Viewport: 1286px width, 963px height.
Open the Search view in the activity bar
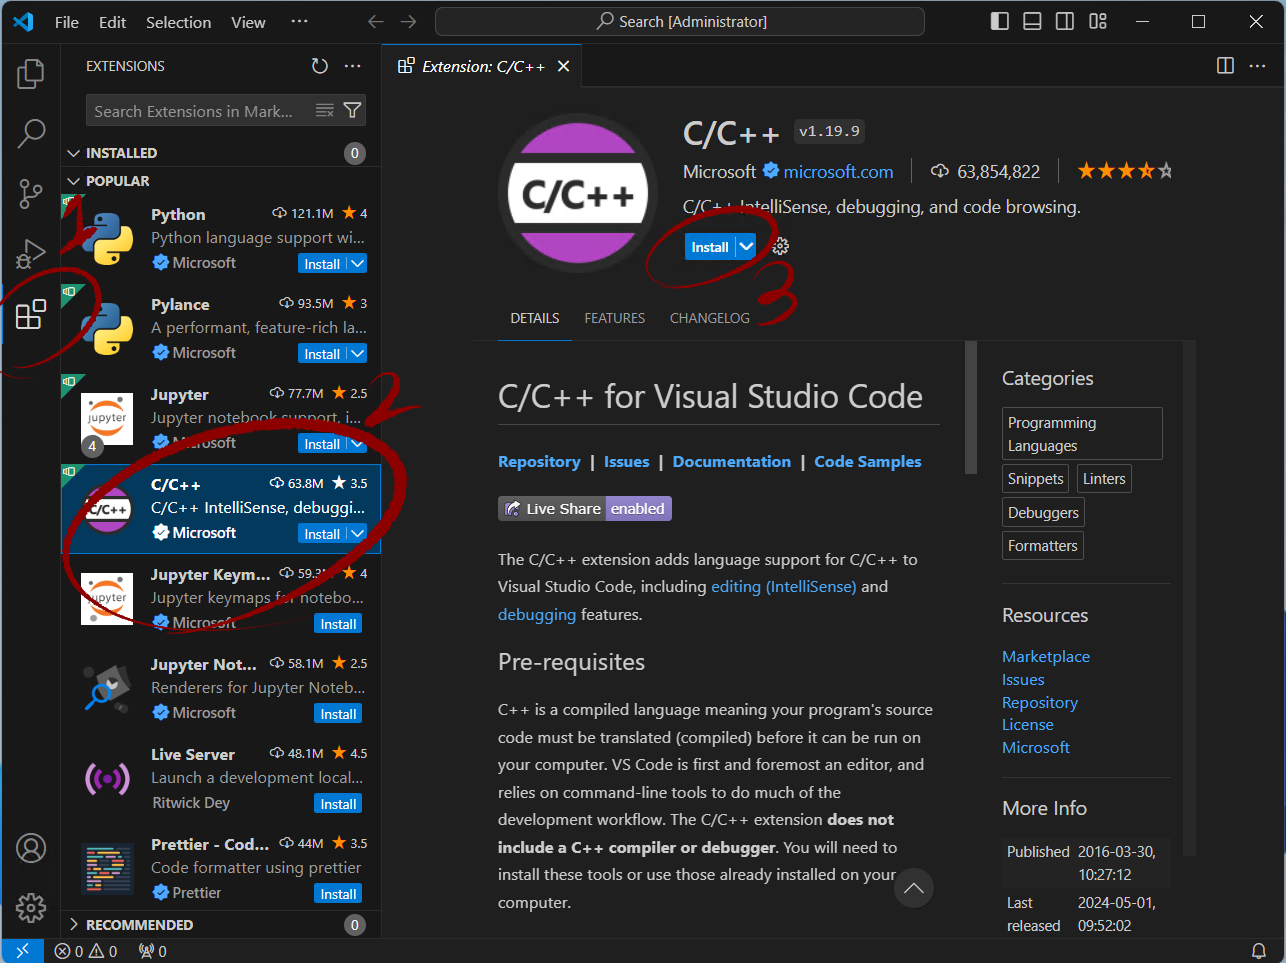pyautogui.click(x=30, y=133)
